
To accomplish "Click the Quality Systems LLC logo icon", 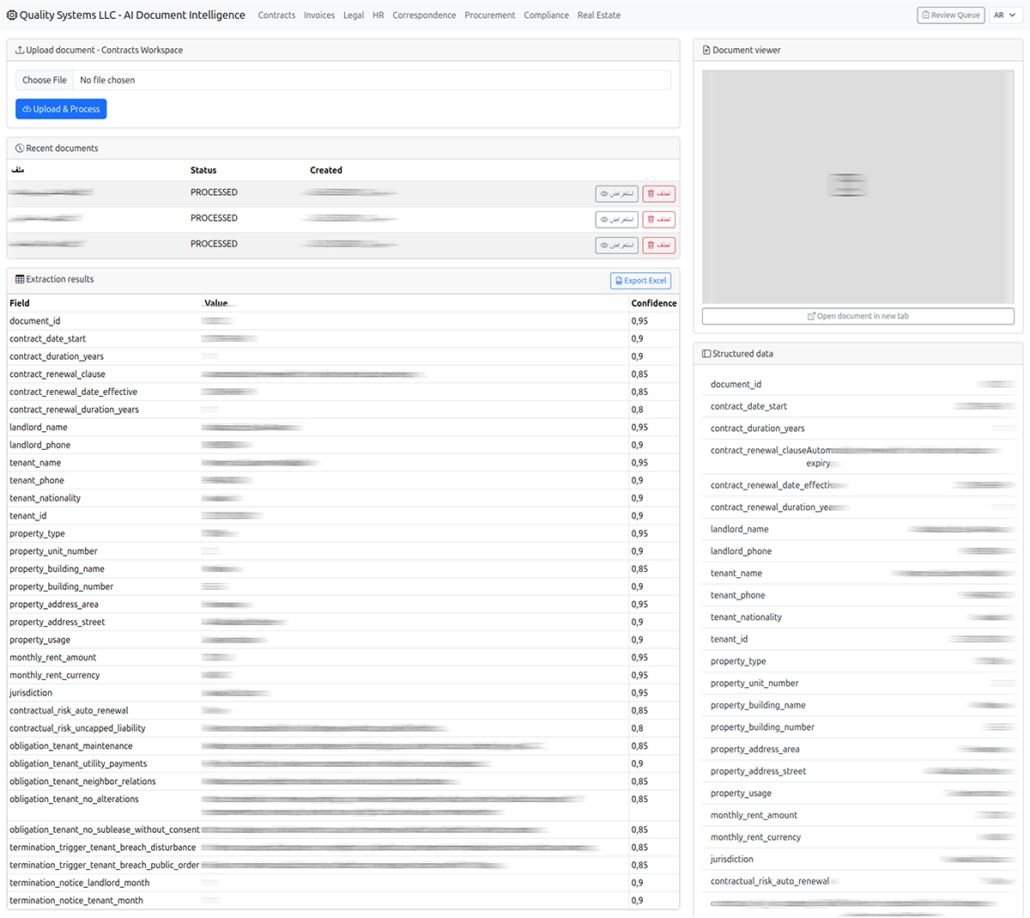I will (12, 15).
